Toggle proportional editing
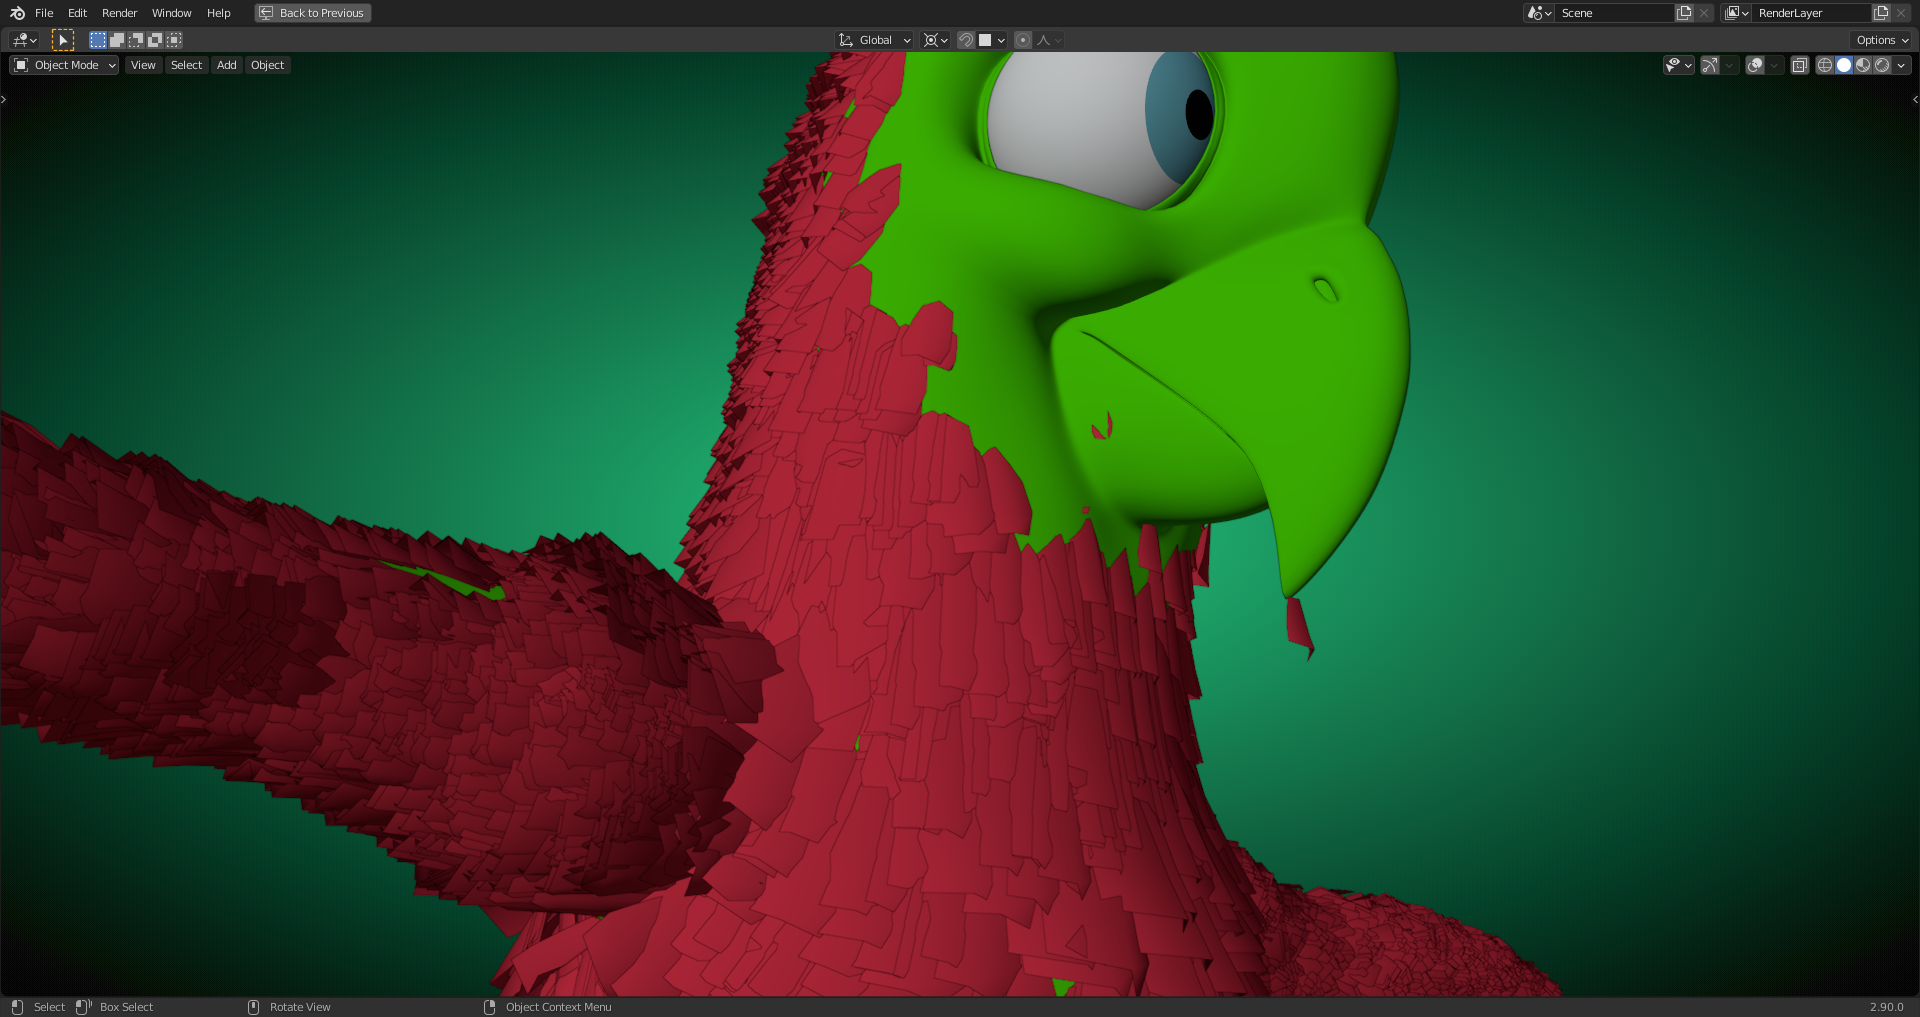Image resolution: width=1920 pixels, height=1017 pixels. tap(1023, 40)
